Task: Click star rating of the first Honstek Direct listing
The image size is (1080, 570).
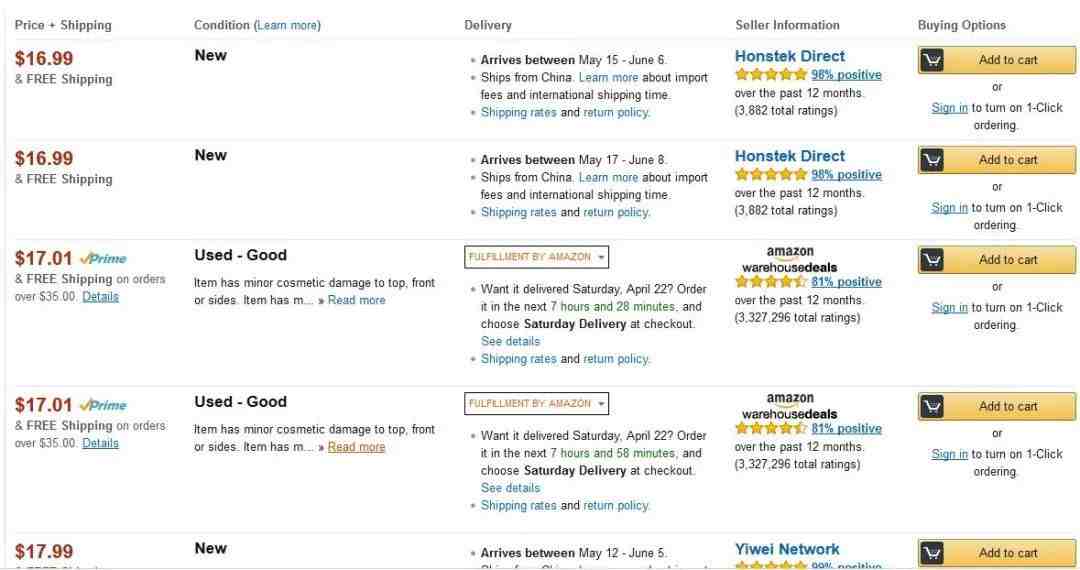Action: click(x=771, y=75)
